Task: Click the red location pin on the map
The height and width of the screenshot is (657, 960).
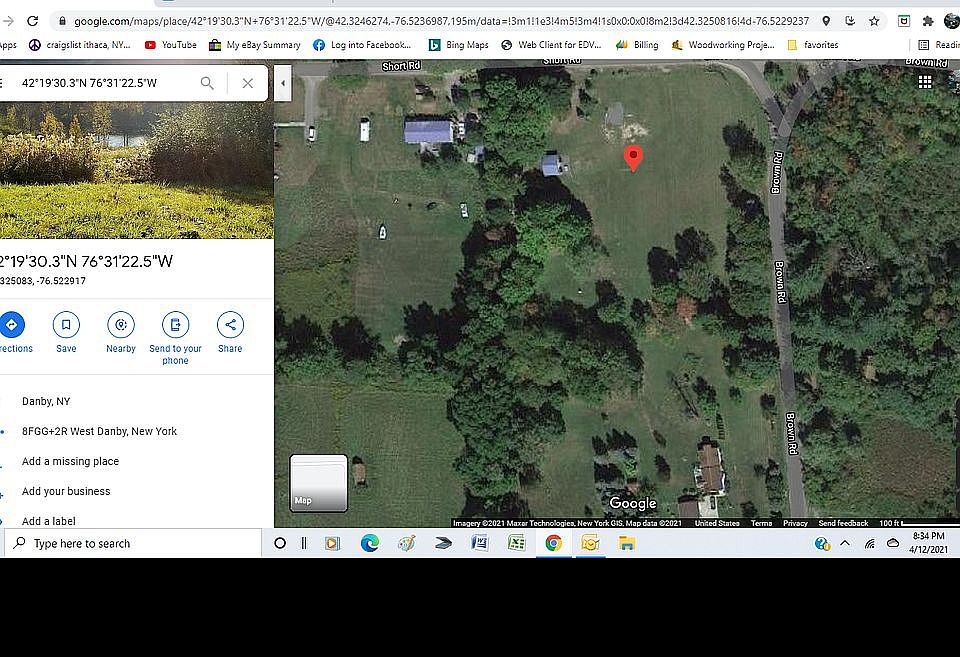Action: pyautogui.click(x=632, y=157)
